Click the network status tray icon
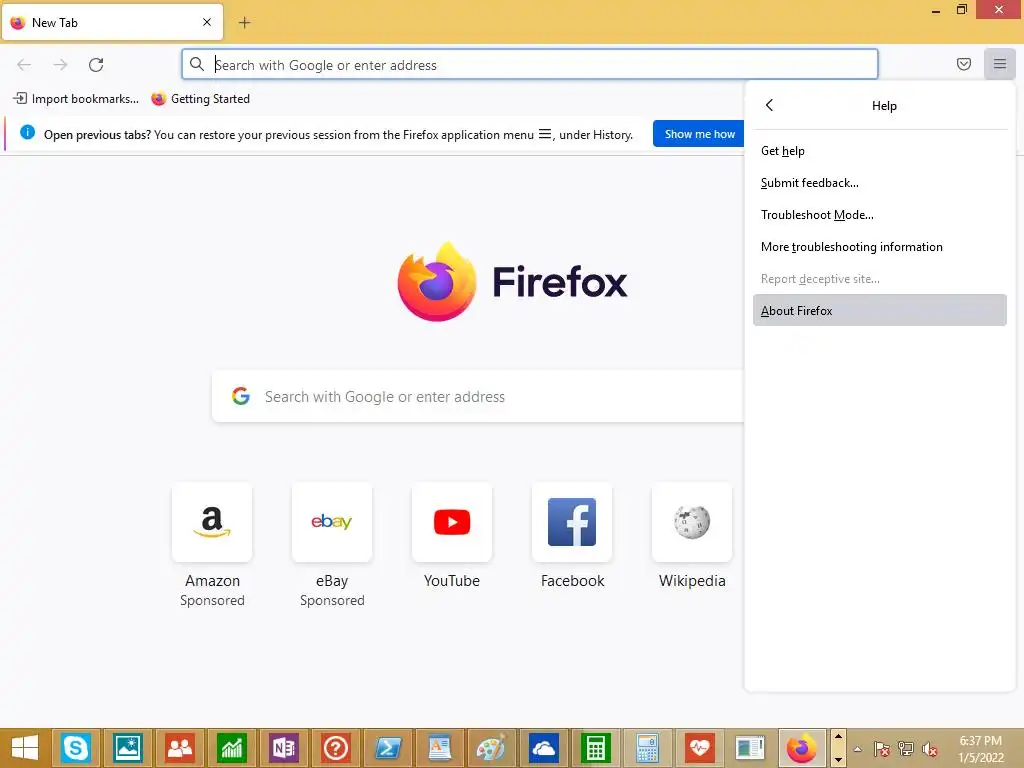This screenshot has height=768, width=1024. (x=906, y=749)
